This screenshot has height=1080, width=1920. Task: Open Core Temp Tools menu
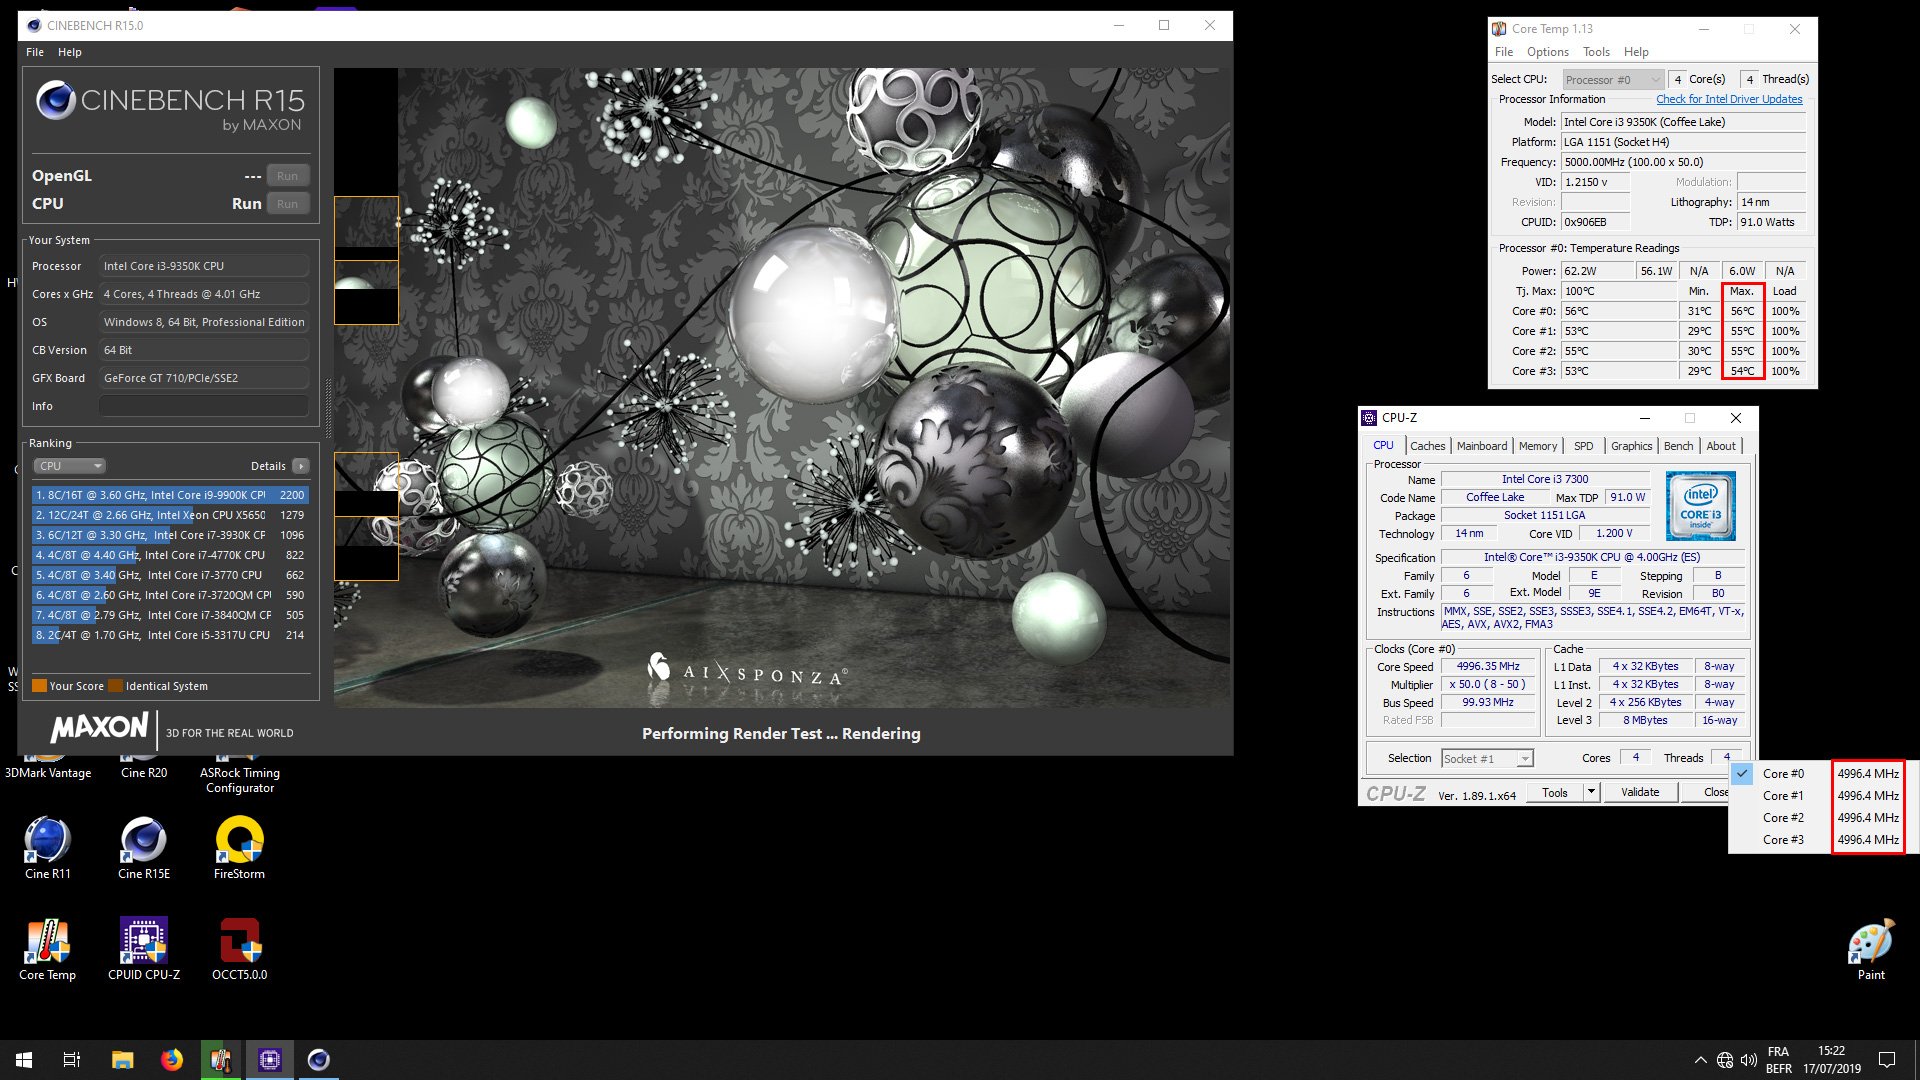[1596, 52]
